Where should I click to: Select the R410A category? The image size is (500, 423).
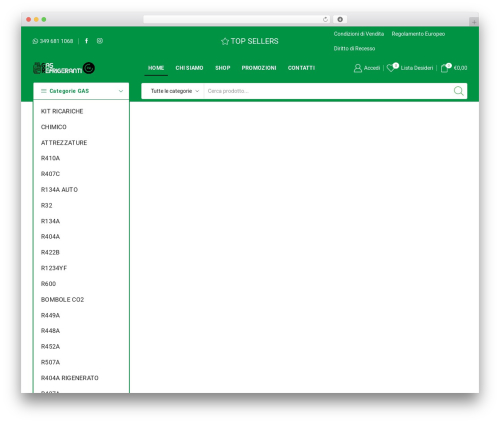coord(50,158)
